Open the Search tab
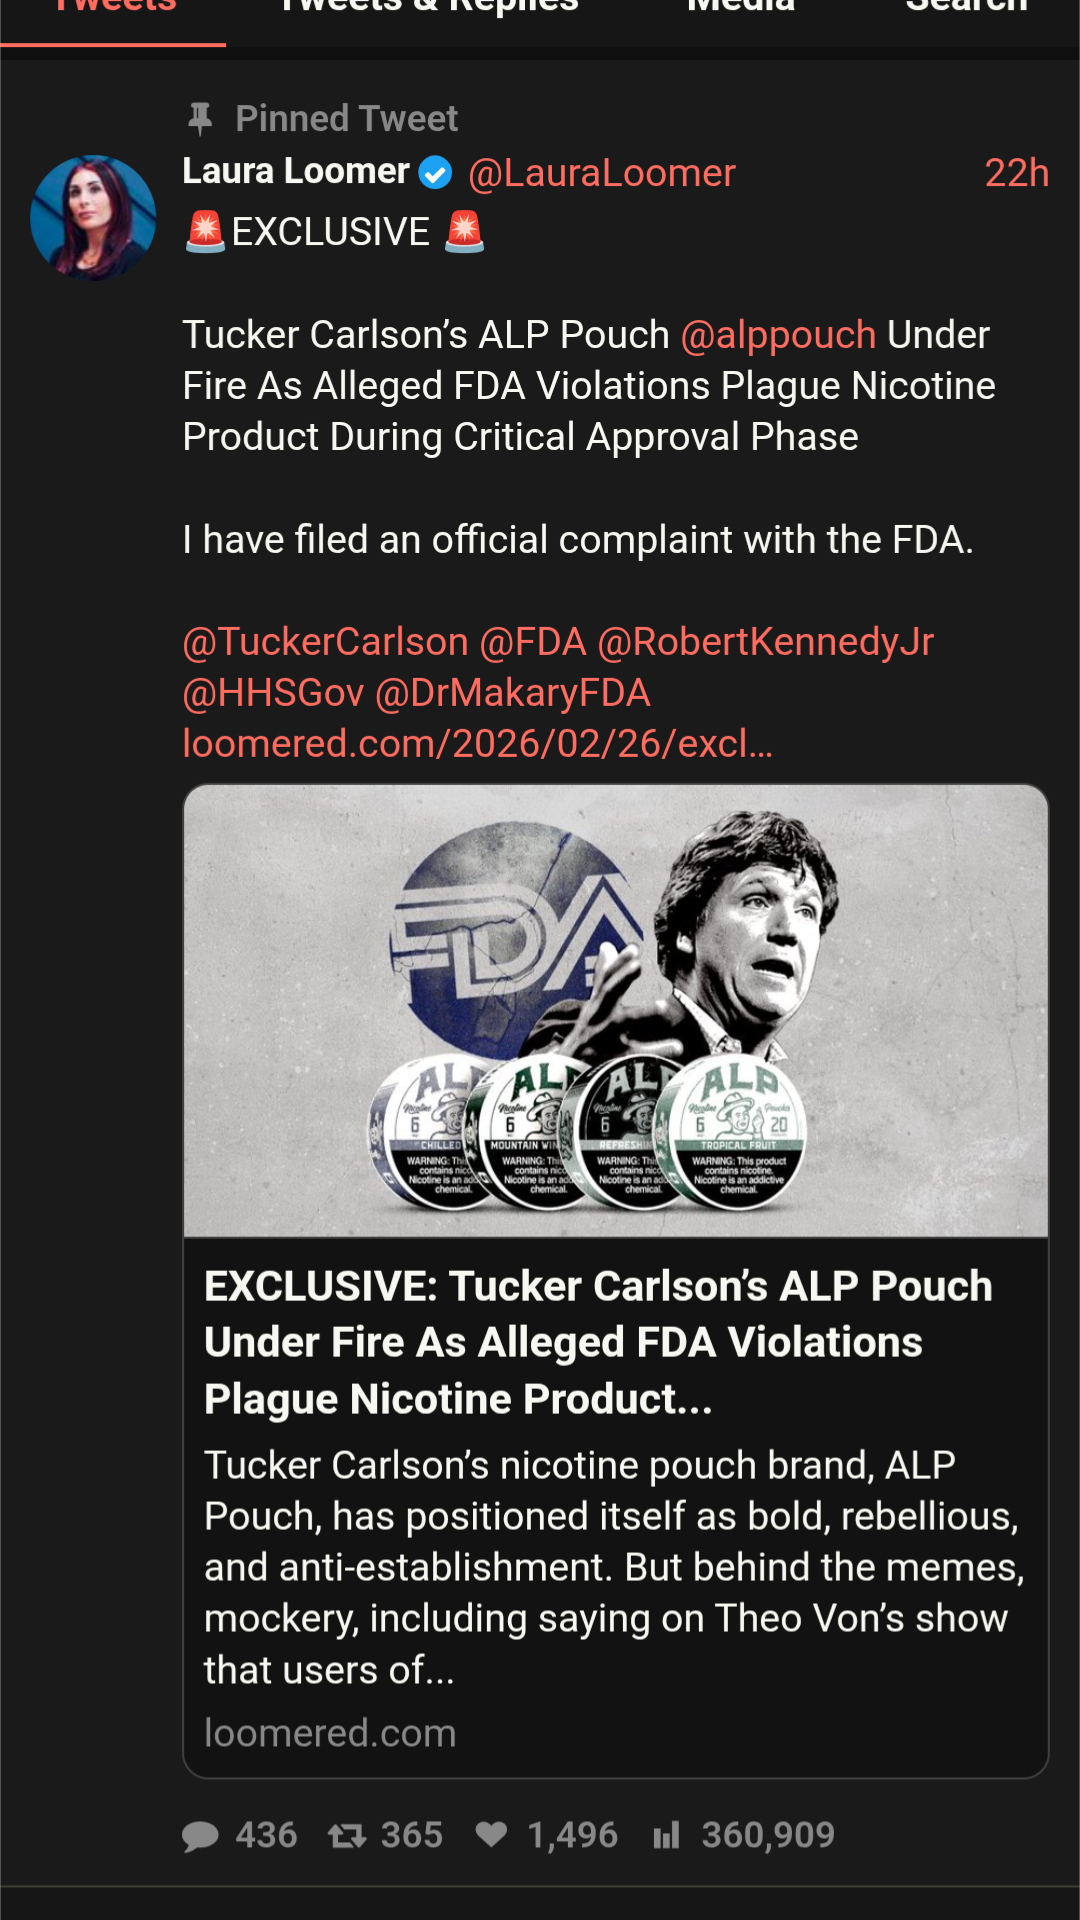The image size is (1080, 1920). (966, 8)
